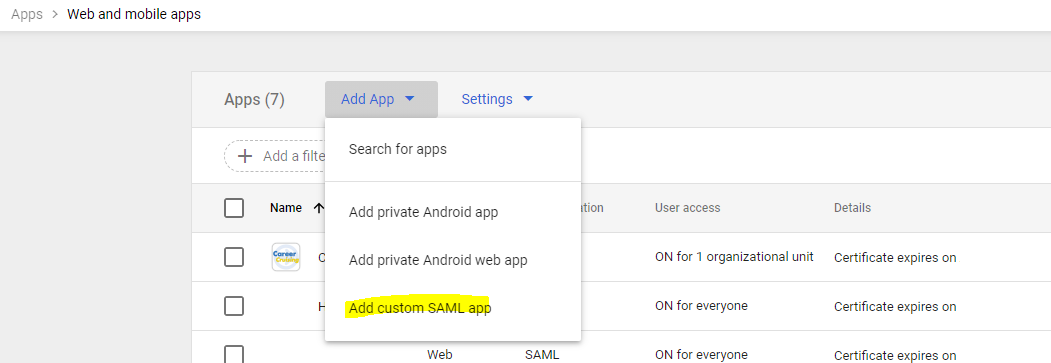Screen dimensions: 1051x363
Task: Click the Settings dropdown triangle icon
Action: click(x=528, y=99)
